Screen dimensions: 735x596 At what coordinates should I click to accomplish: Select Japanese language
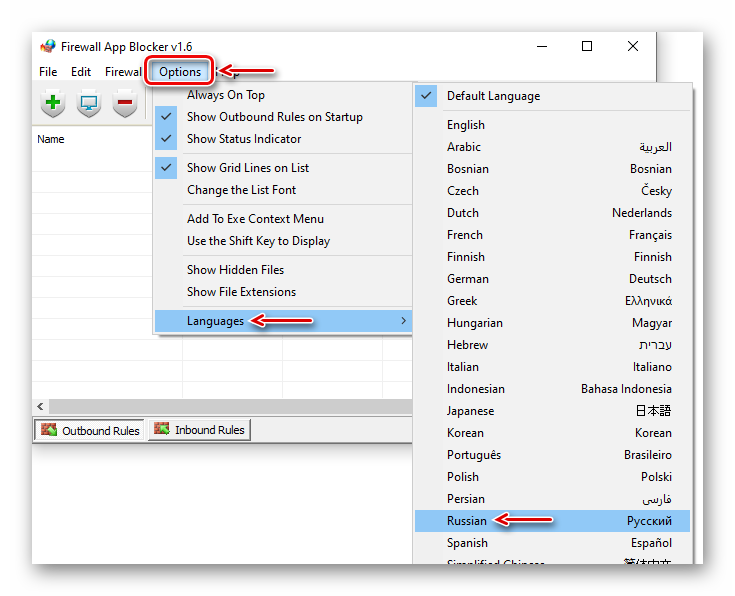[x=552, y=411]
